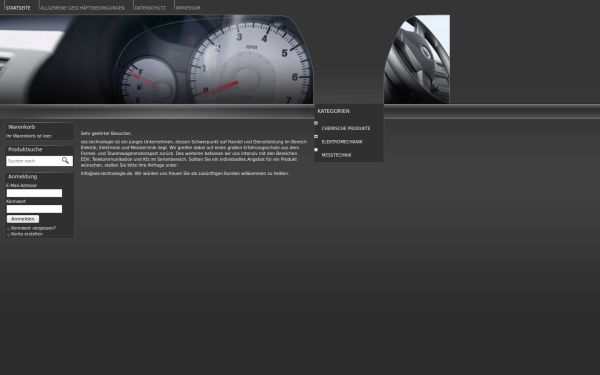
Task: Click the search magnifier icon
Action: click(x=65, y=160)
